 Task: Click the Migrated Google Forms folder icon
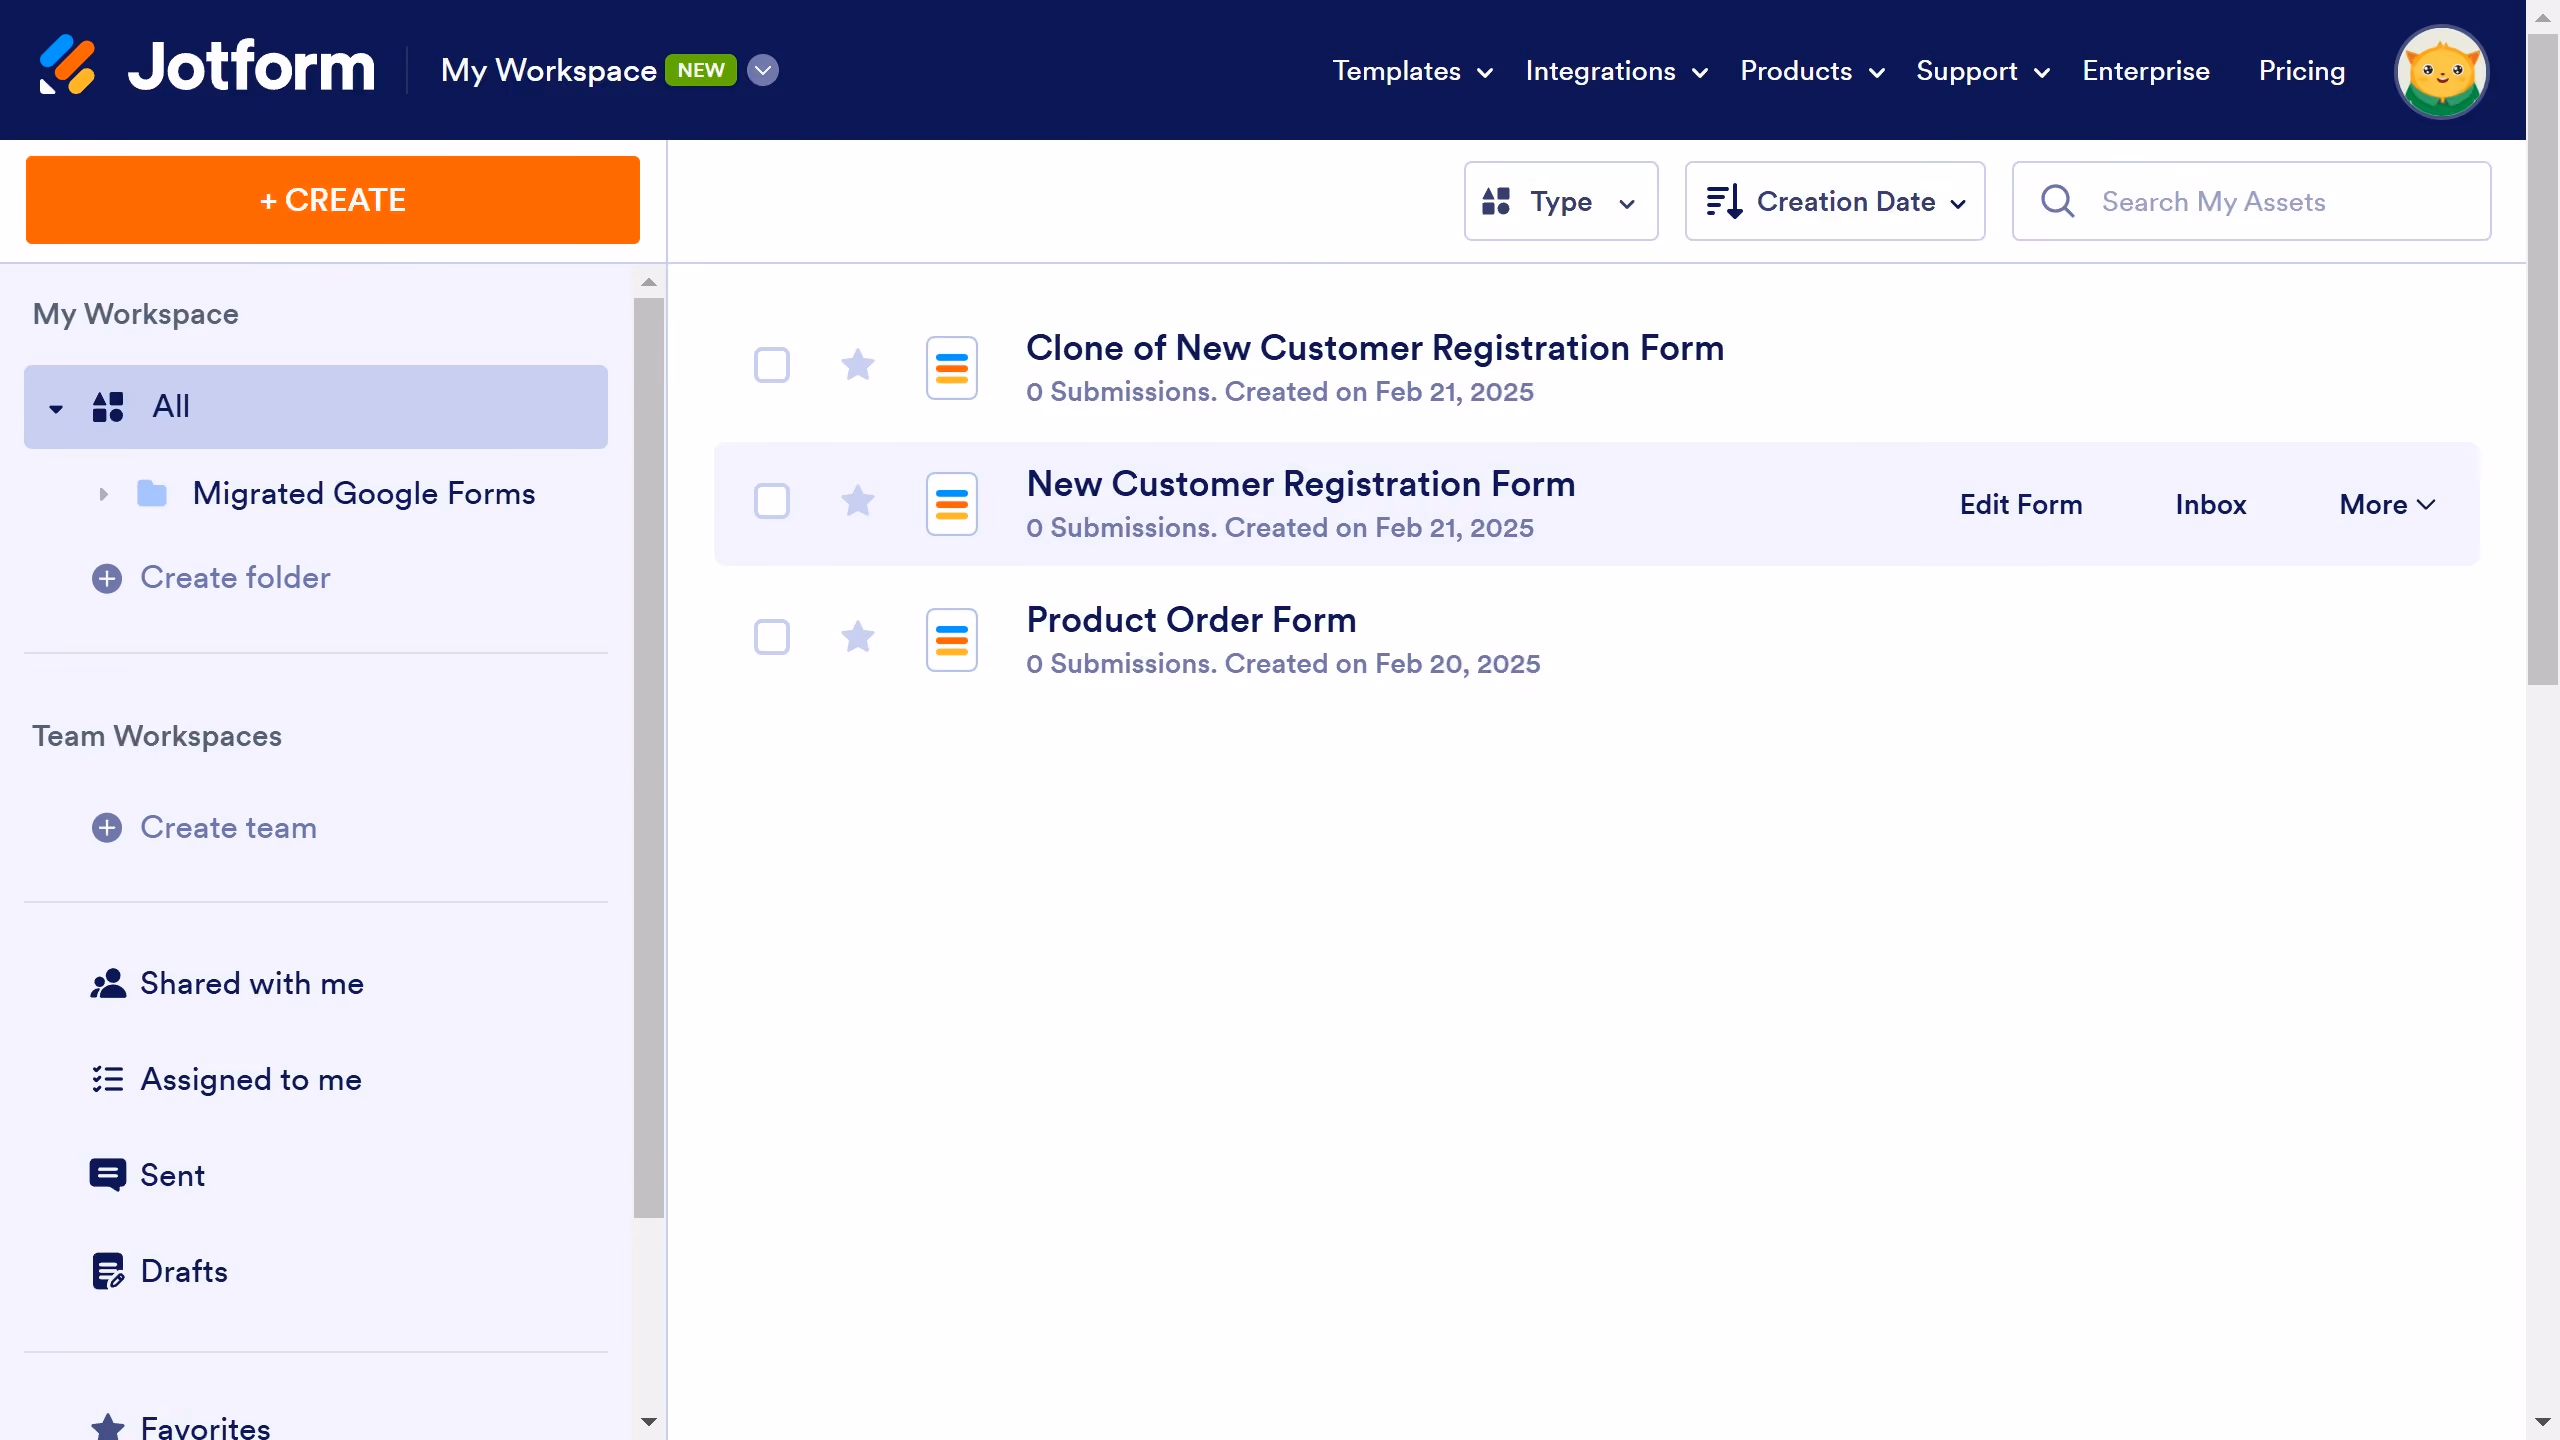[152, 493]
